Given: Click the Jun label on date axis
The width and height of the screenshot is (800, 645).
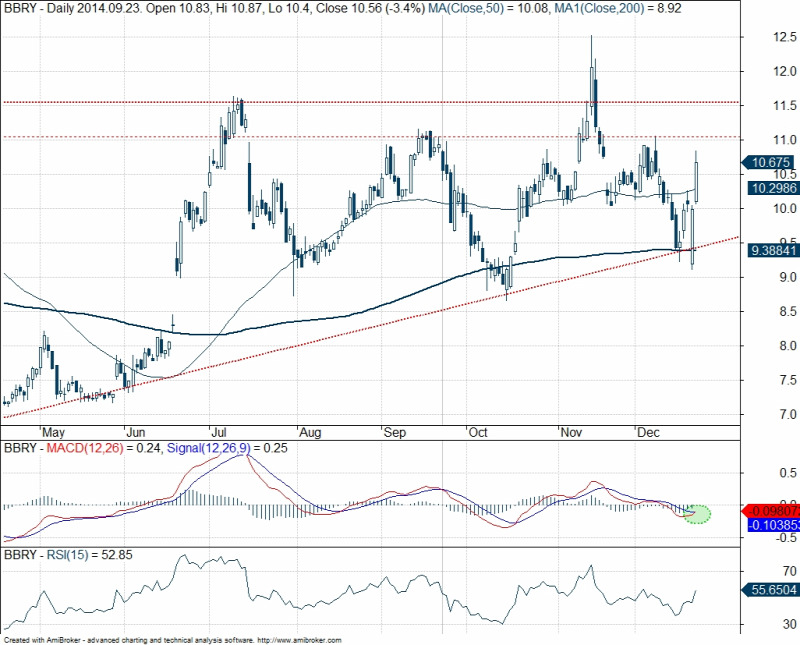Looking at the screenshot, I should [x=136, y=433].
